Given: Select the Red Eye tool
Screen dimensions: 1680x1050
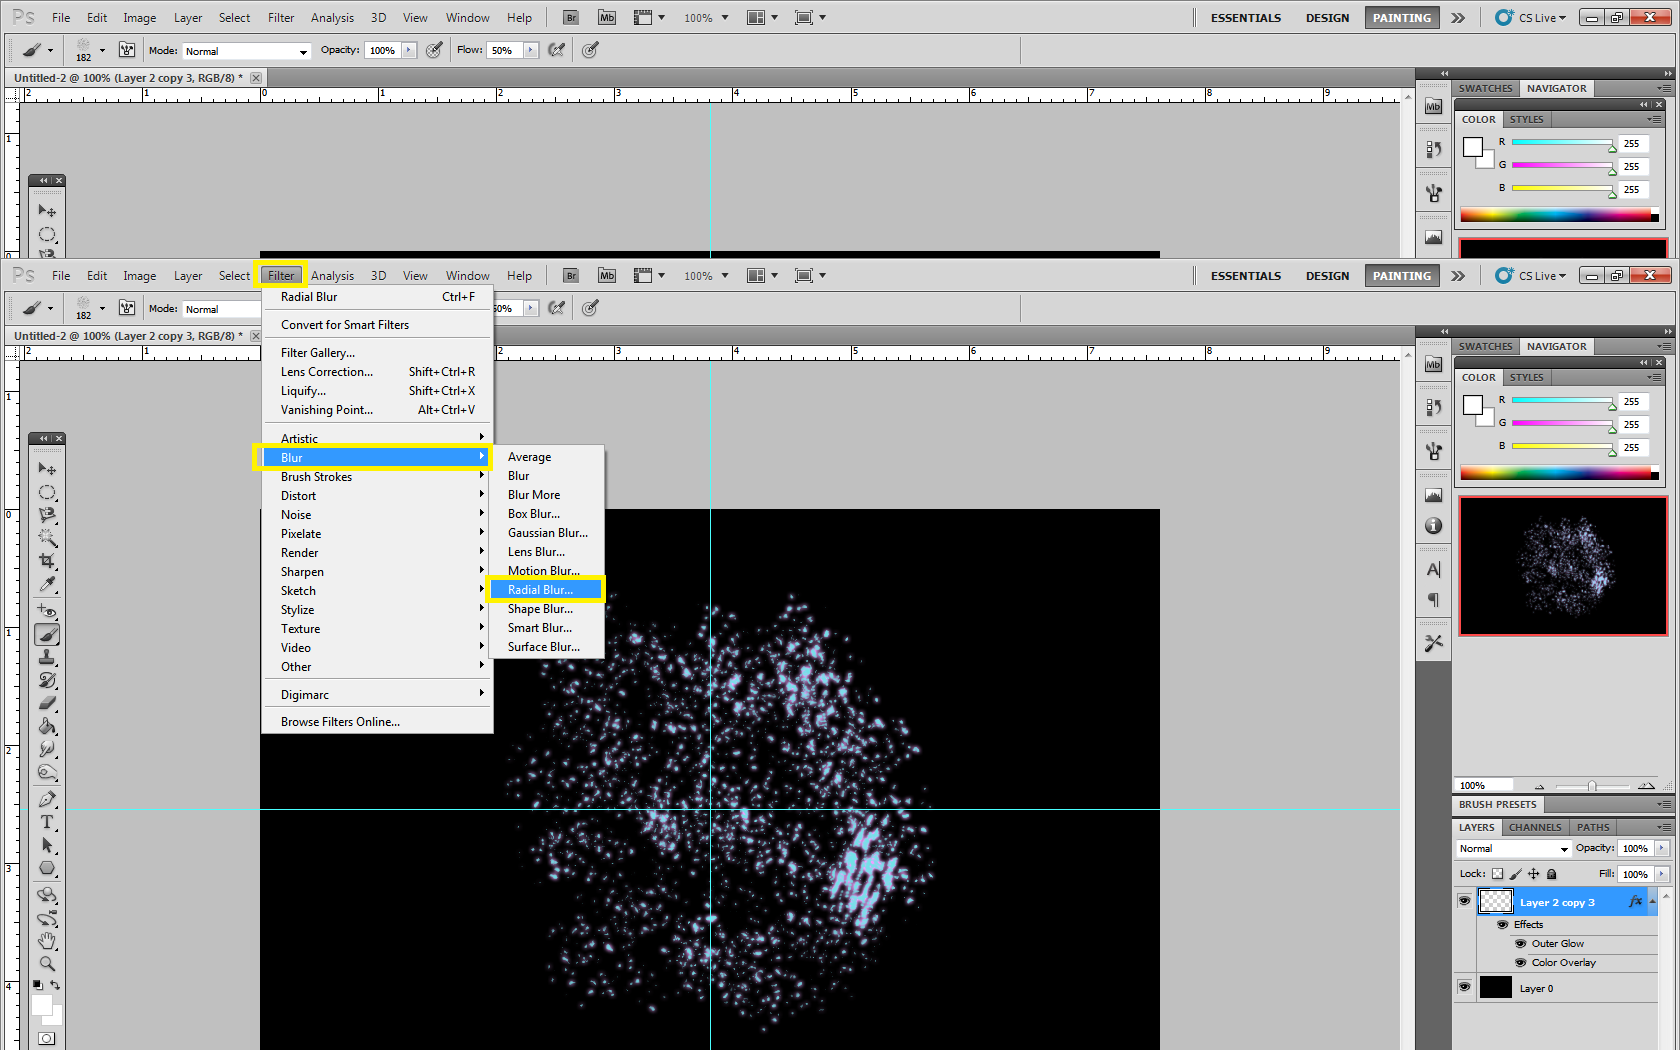Looking at the screenshot, I should [47, 611].
